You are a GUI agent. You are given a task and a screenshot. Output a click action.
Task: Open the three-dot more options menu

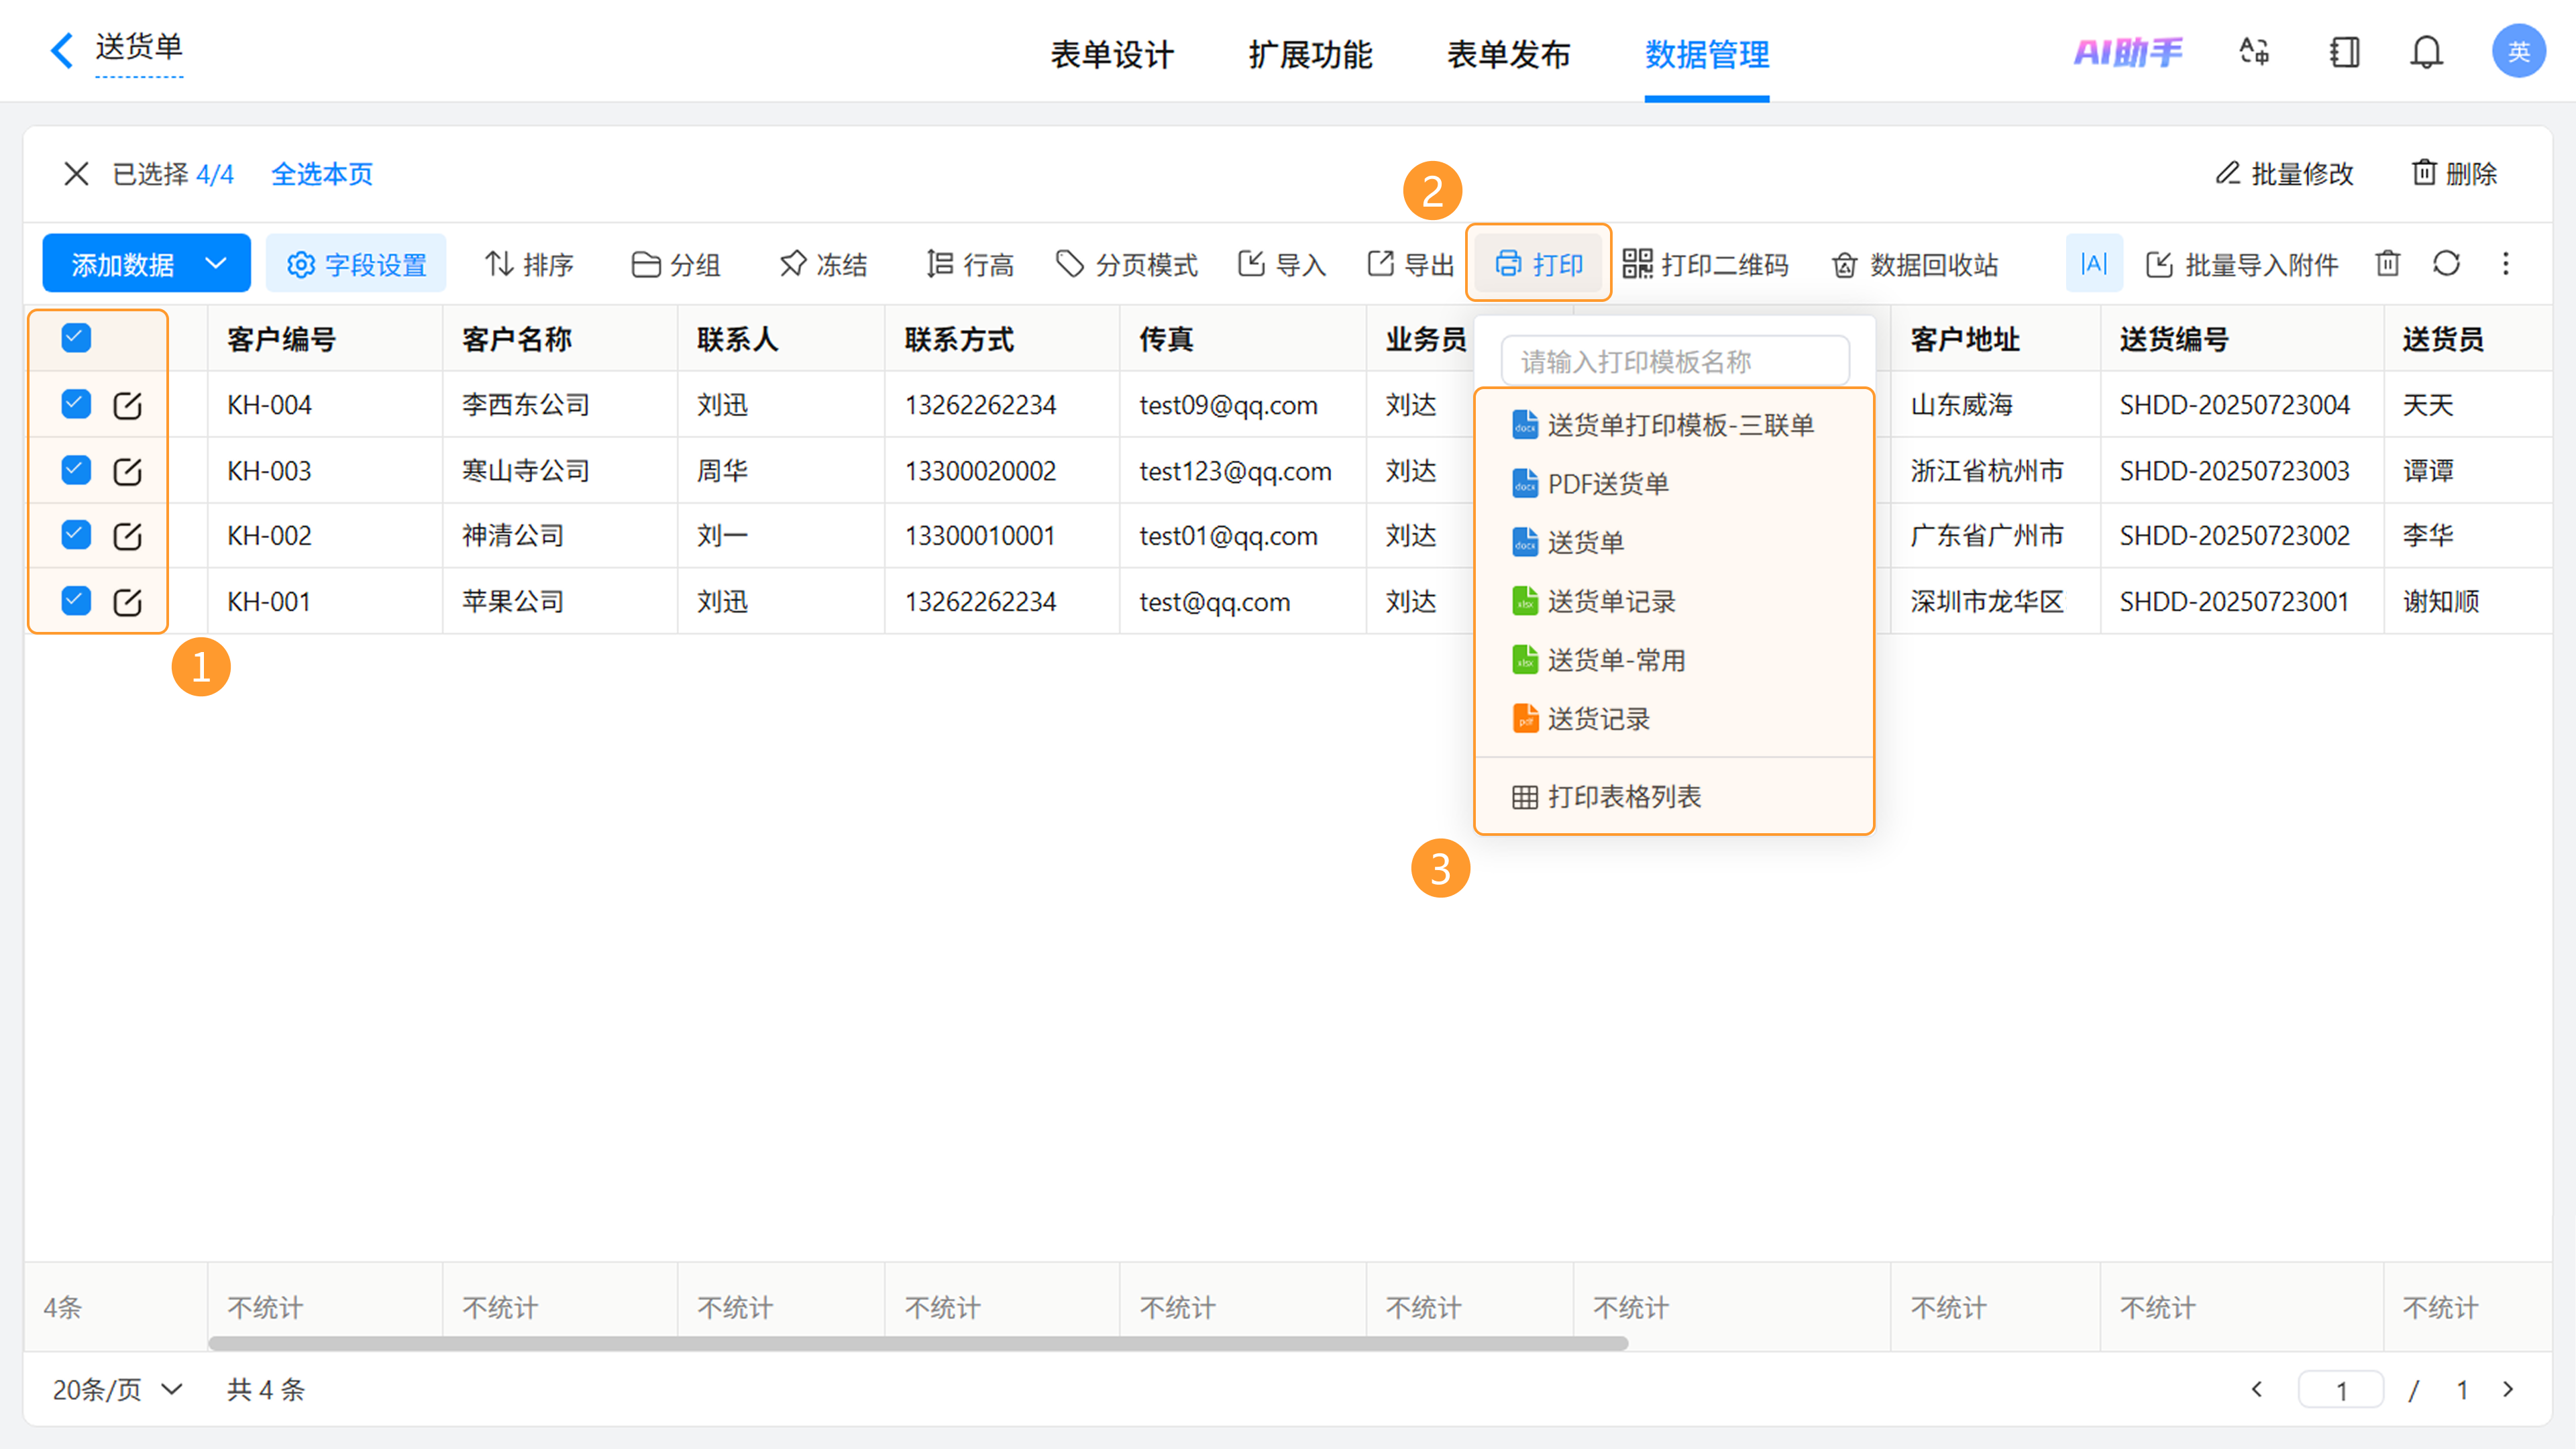click(2505, 263)
